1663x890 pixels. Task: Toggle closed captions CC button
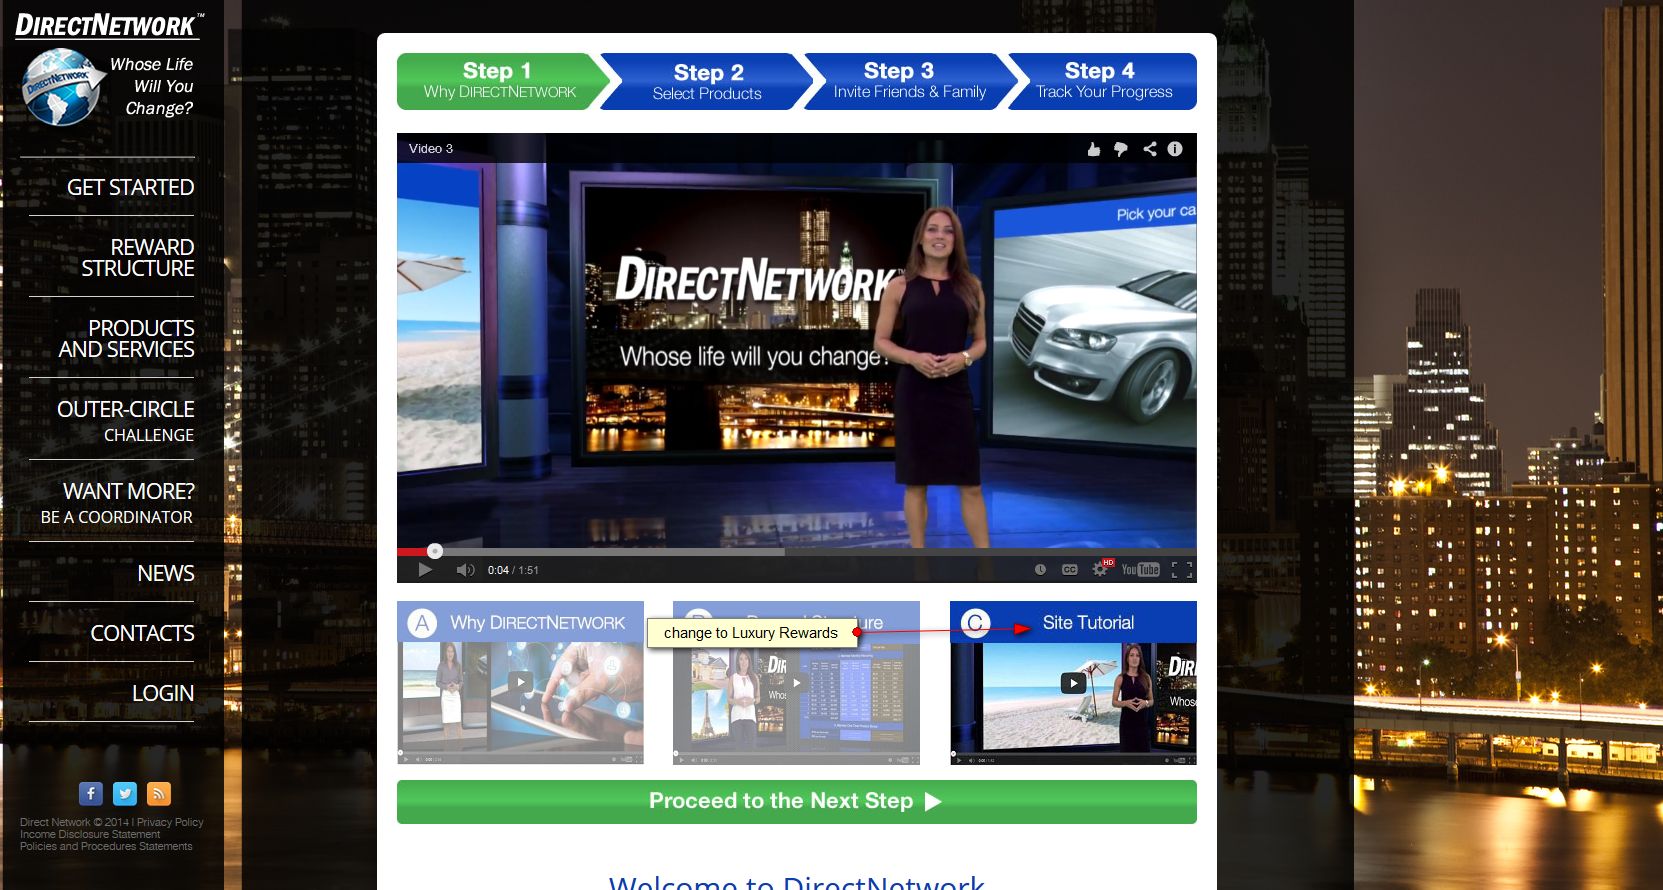1069,570
